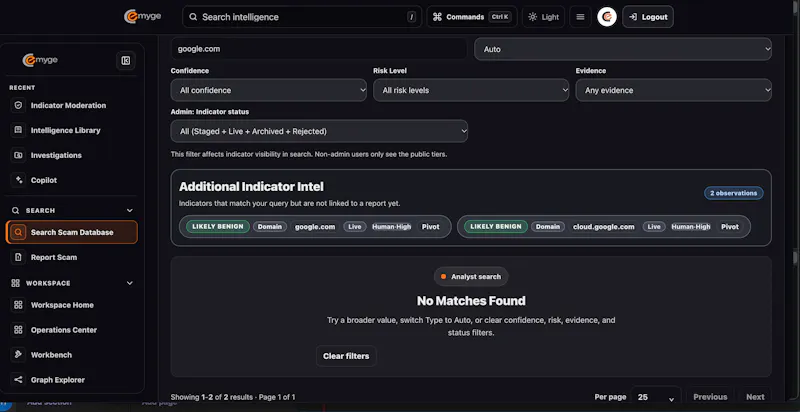Click Live tag on cloud.google.com indicator
The image size is (800, 412).
pos(654,227)
